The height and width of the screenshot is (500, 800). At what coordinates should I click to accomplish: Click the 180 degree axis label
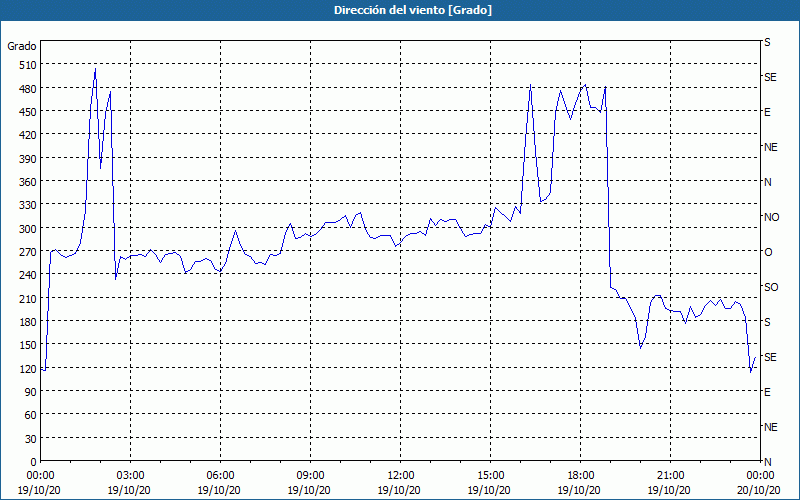[x=28, y=321]
